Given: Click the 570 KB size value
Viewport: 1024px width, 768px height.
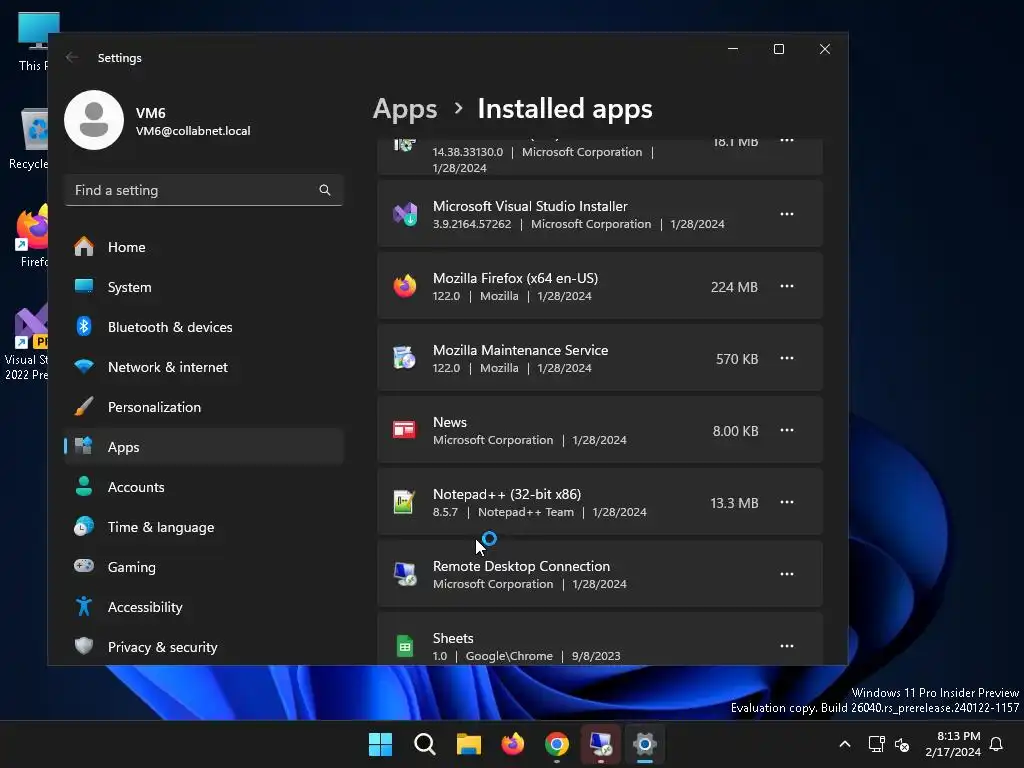Looking at the screenshot, I should coord(737,359).
